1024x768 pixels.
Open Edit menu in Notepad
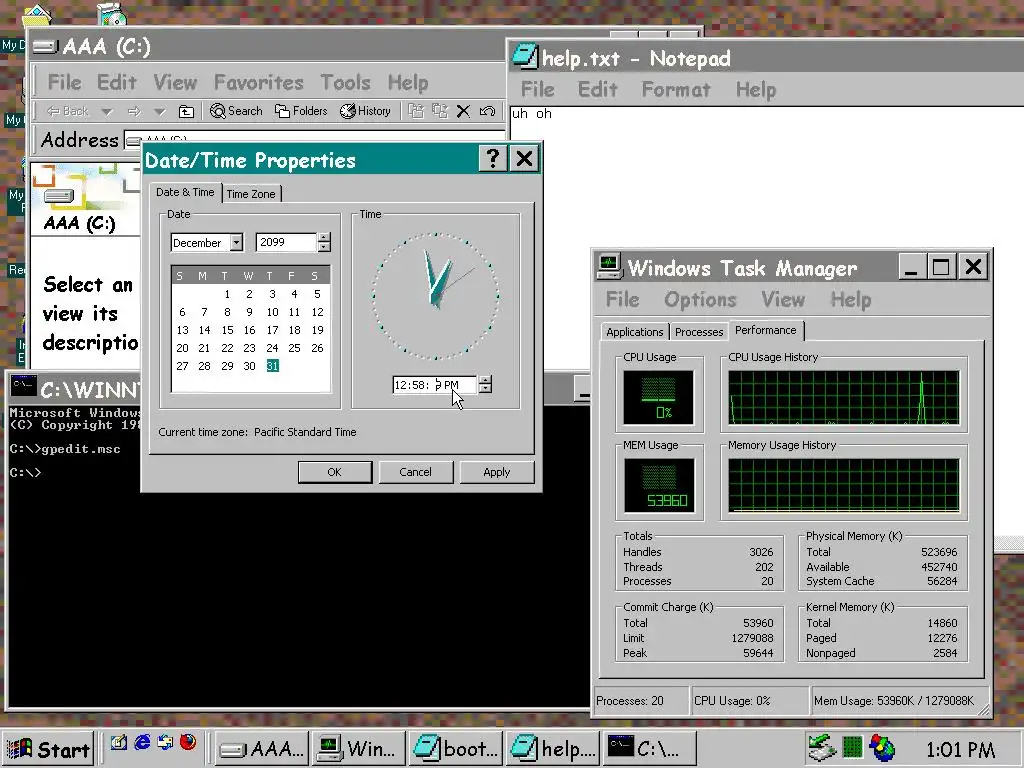click(x=598, y=89)
